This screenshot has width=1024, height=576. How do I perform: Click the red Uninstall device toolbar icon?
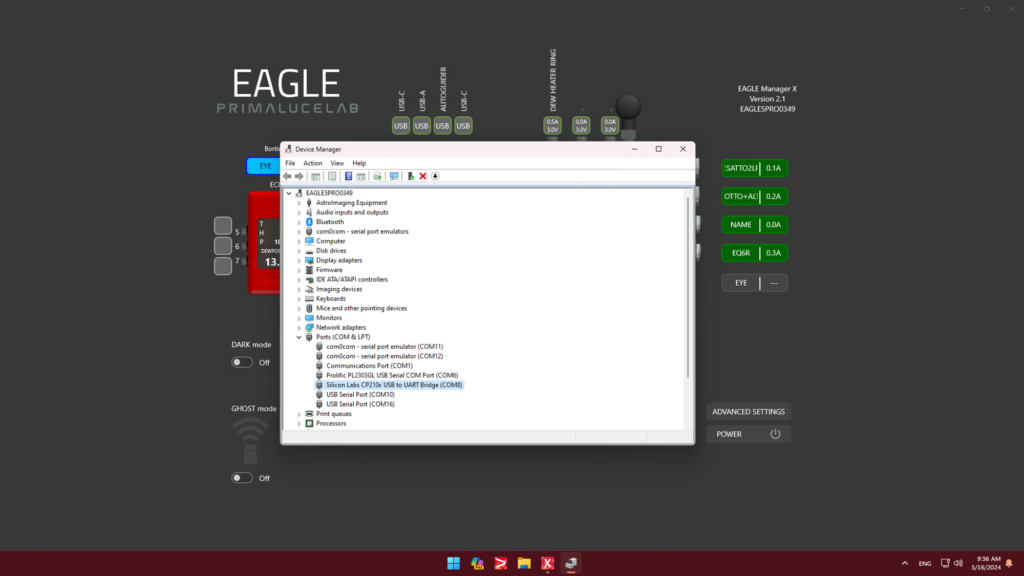tap(422, 176)
